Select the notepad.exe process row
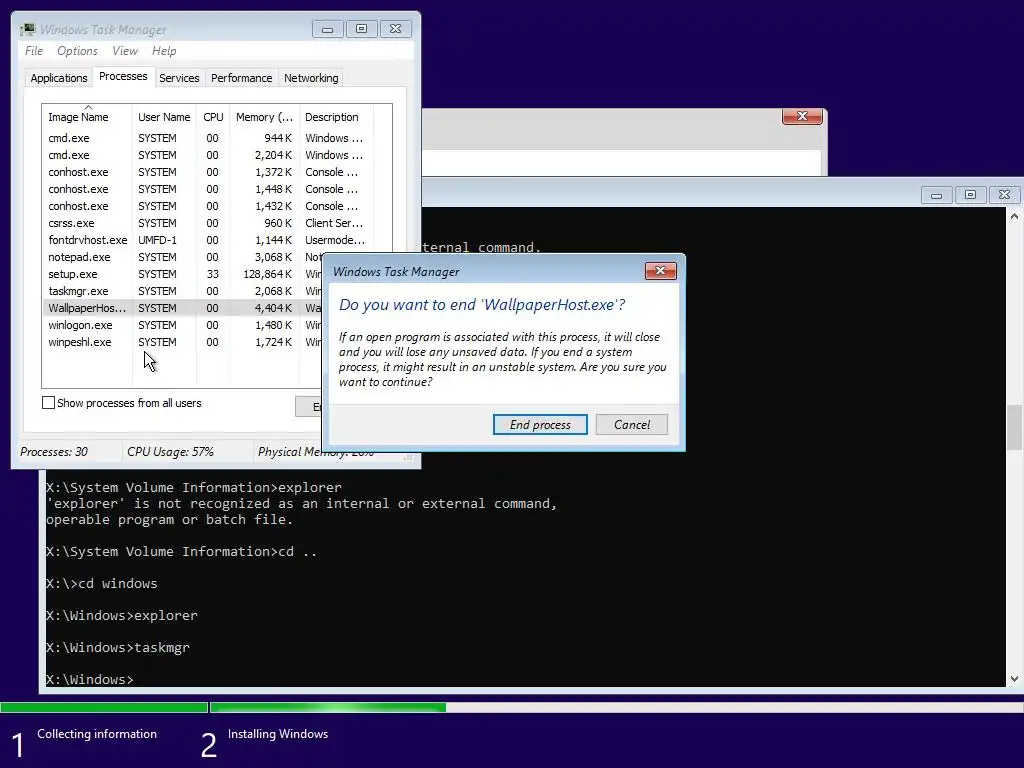The width and height of the screenshot is (1024, 768). (183, 257)
